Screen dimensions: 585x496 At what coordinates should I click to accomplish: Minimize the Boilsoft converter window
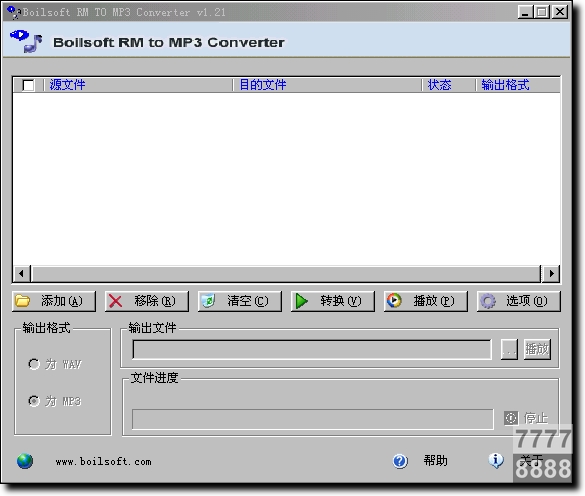(x=525, y=12)
